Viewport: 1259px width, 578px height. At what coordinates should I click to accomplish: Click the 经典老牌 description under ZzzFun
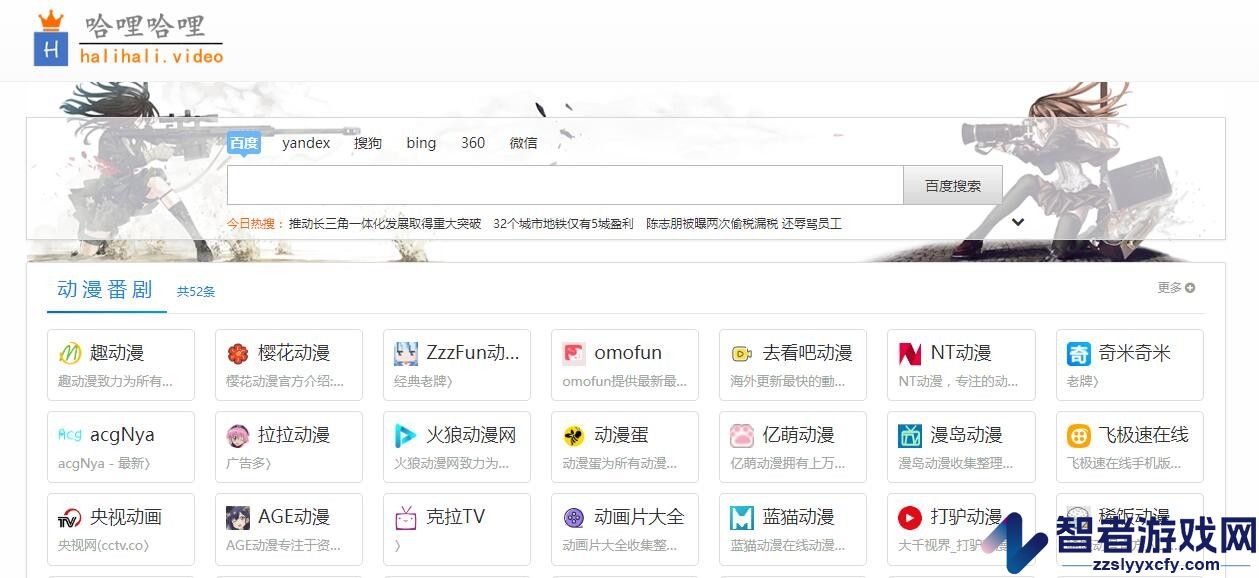click(423, 381)
